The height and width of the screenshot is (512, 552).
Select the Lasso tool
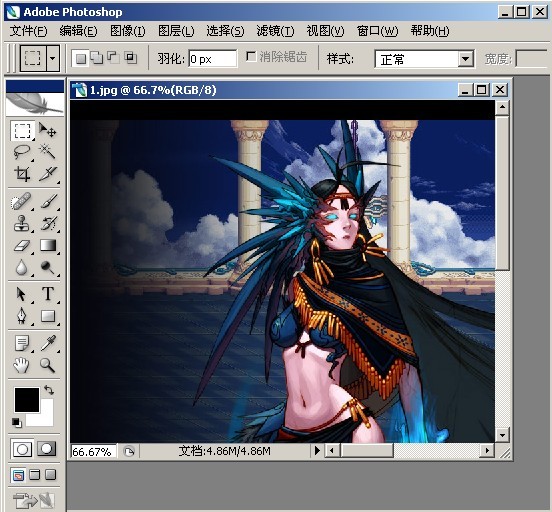[x=22, y=152]
